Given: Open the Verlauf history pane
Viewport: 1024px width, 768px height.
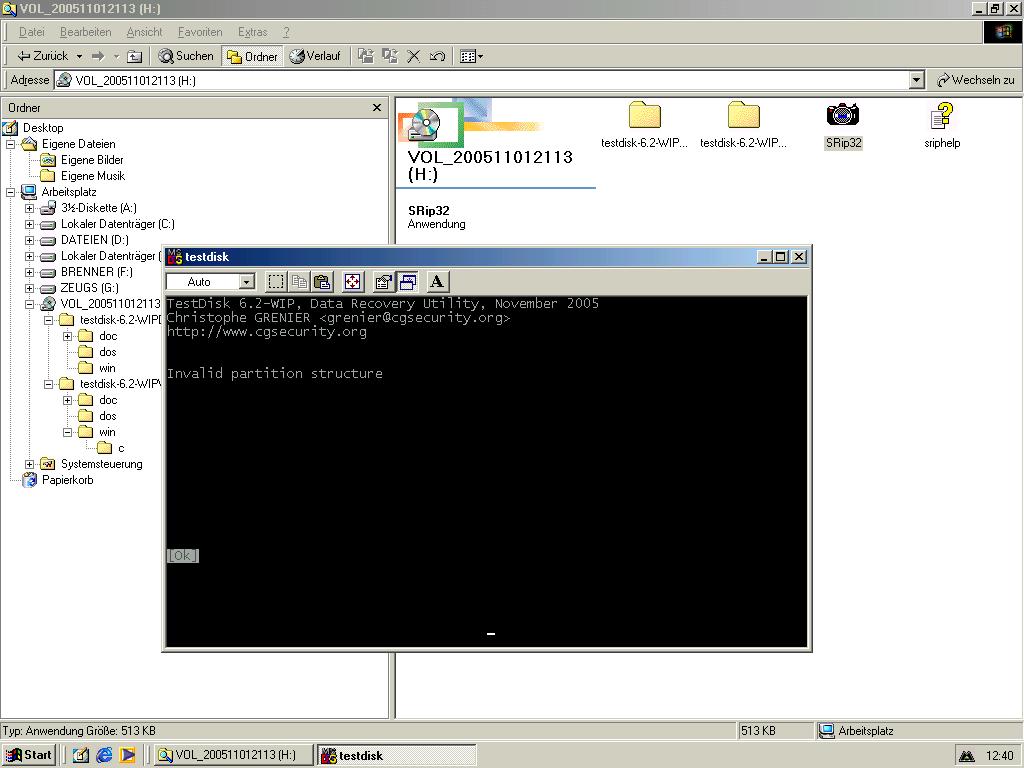Looking at the screenshot, I should click(x=315, y=56).
